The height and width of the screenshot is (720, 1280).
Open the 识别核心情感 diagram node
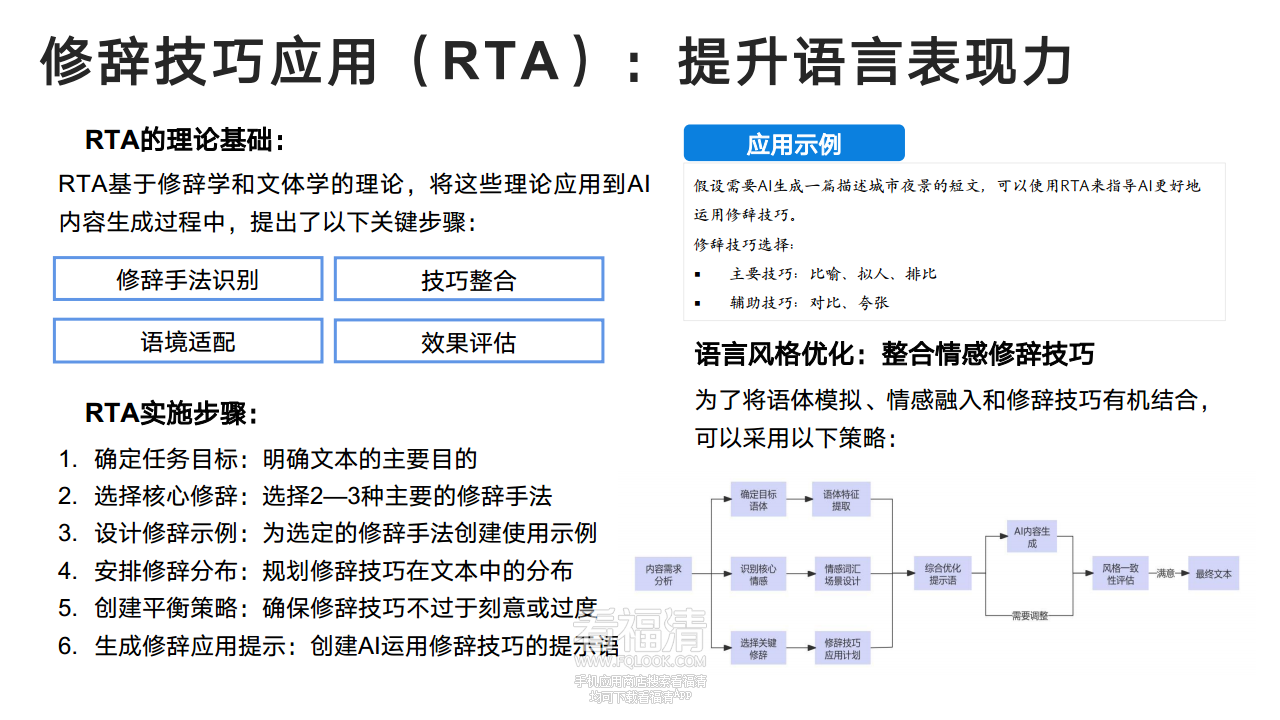tap(759, 574)
